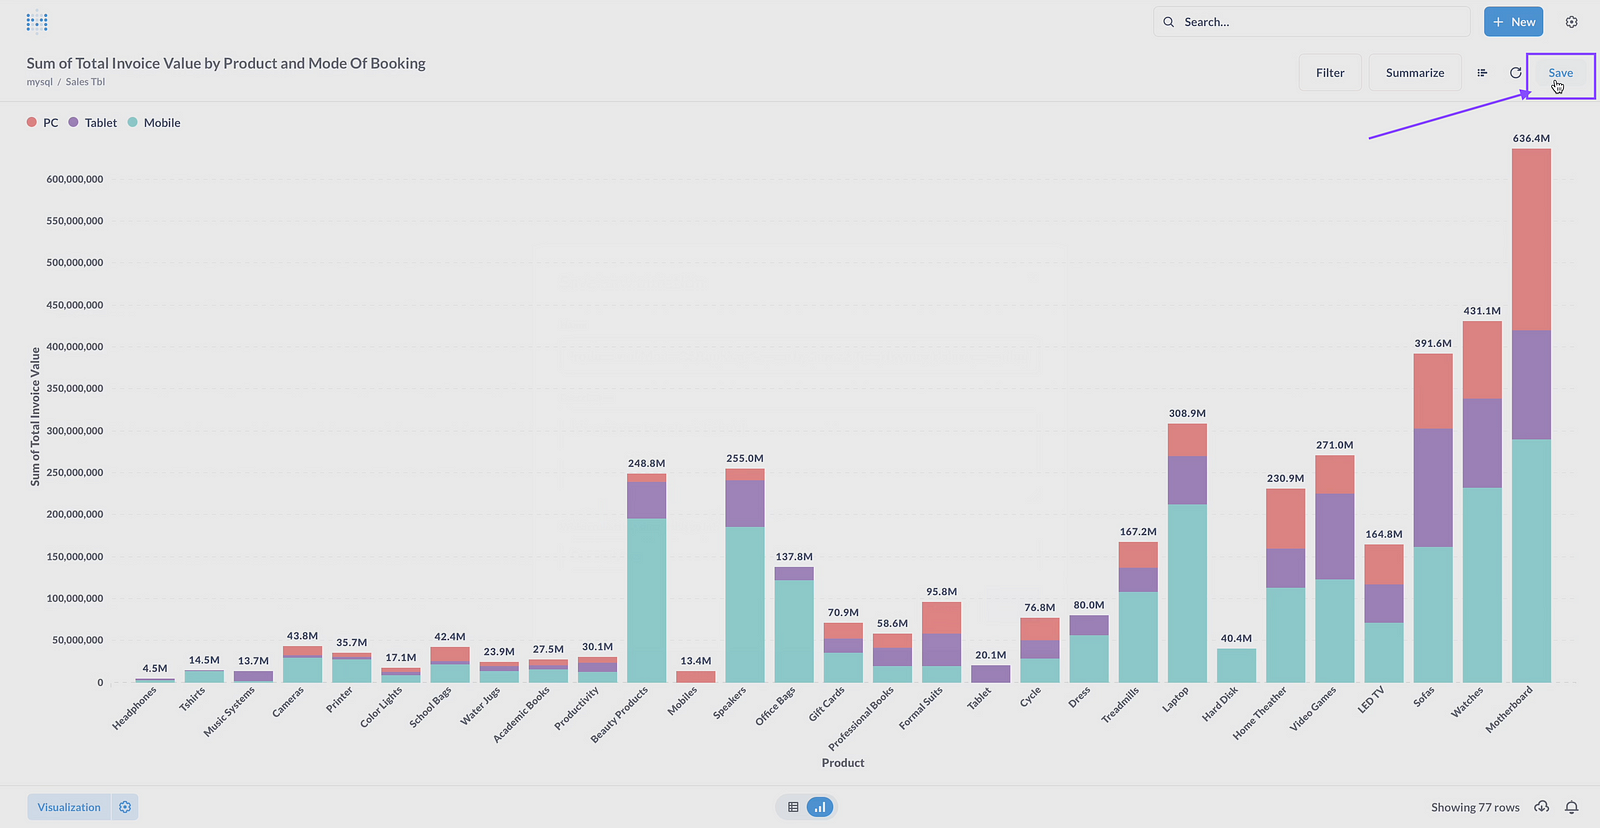Expand the Summarize panel

[1414, 73]
